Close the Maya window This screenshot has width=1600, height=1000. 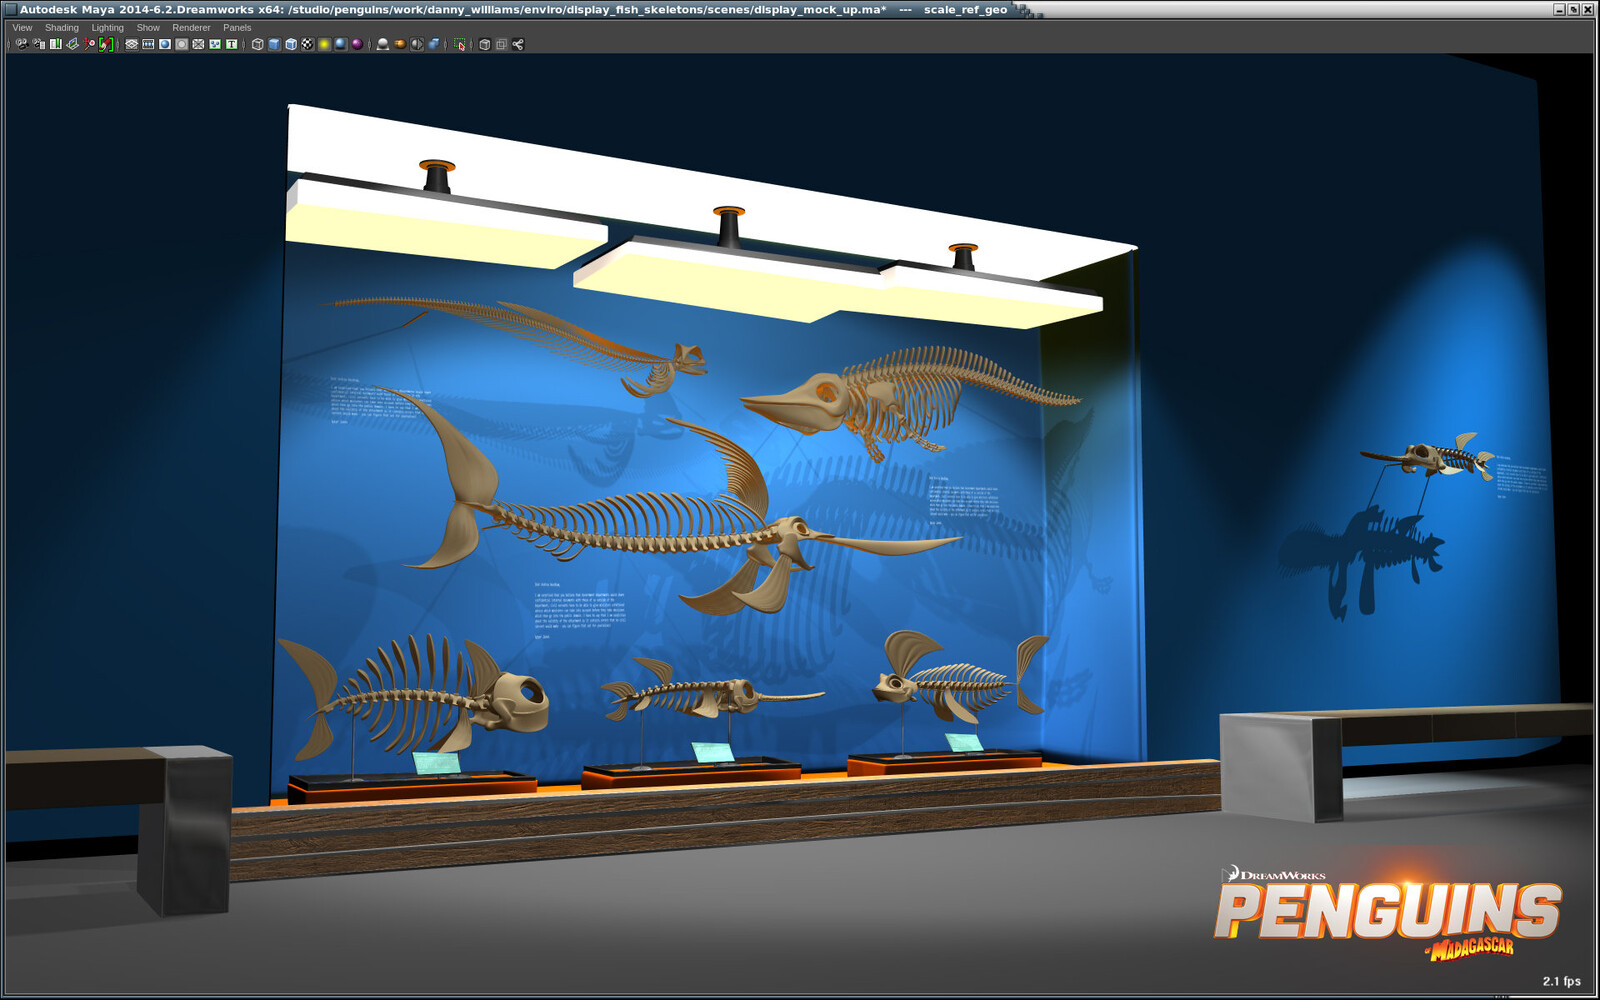pyautogui.click(x=1587, y=9)
